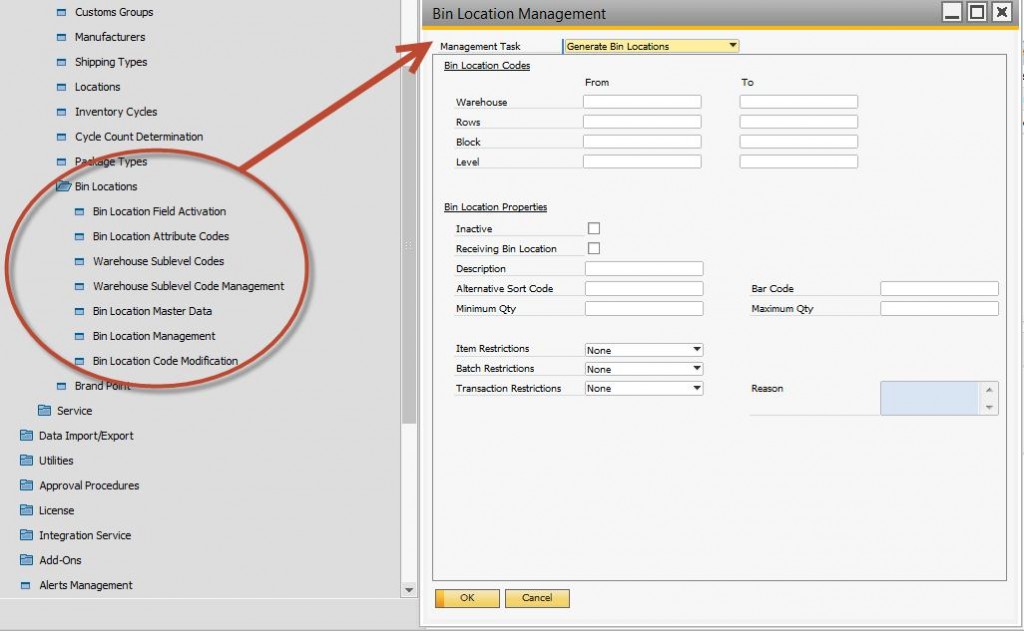The width and height of the screenshot is (1024, 632).
Task: Click the Bin Locations folder icon
Action: click(x=62, y=186)
